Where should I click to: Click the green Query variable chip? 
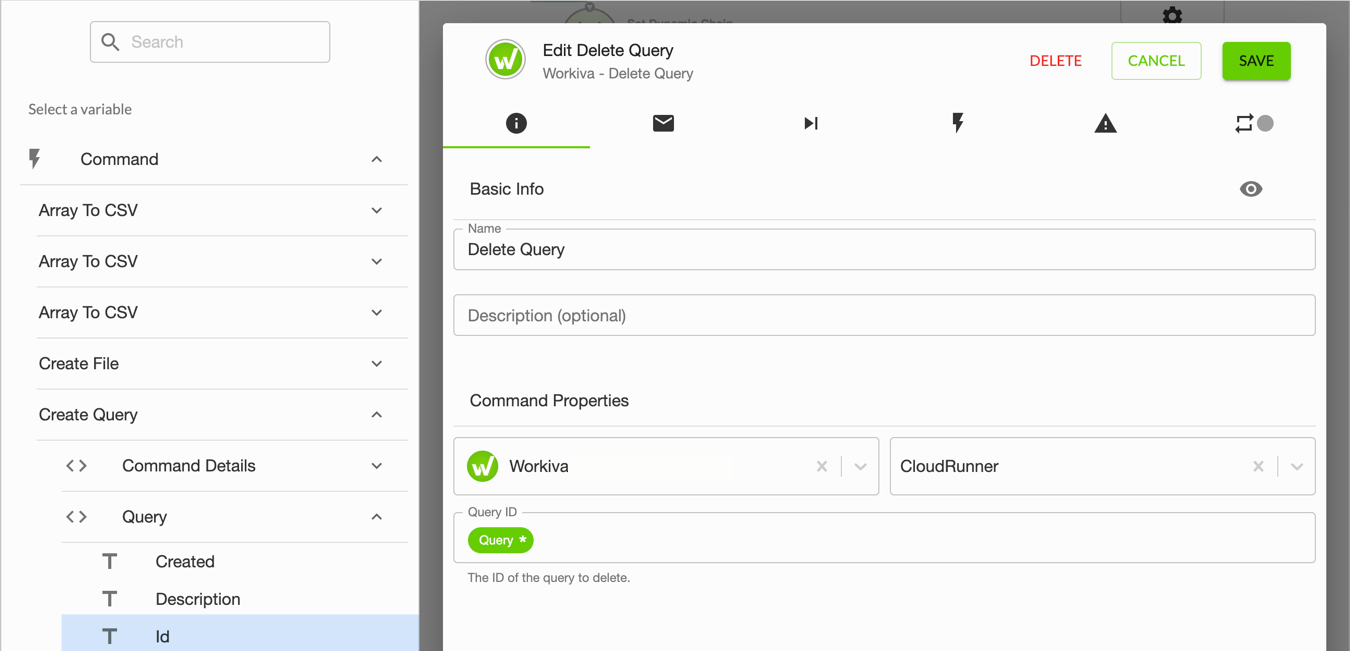(x=501, y=540)
